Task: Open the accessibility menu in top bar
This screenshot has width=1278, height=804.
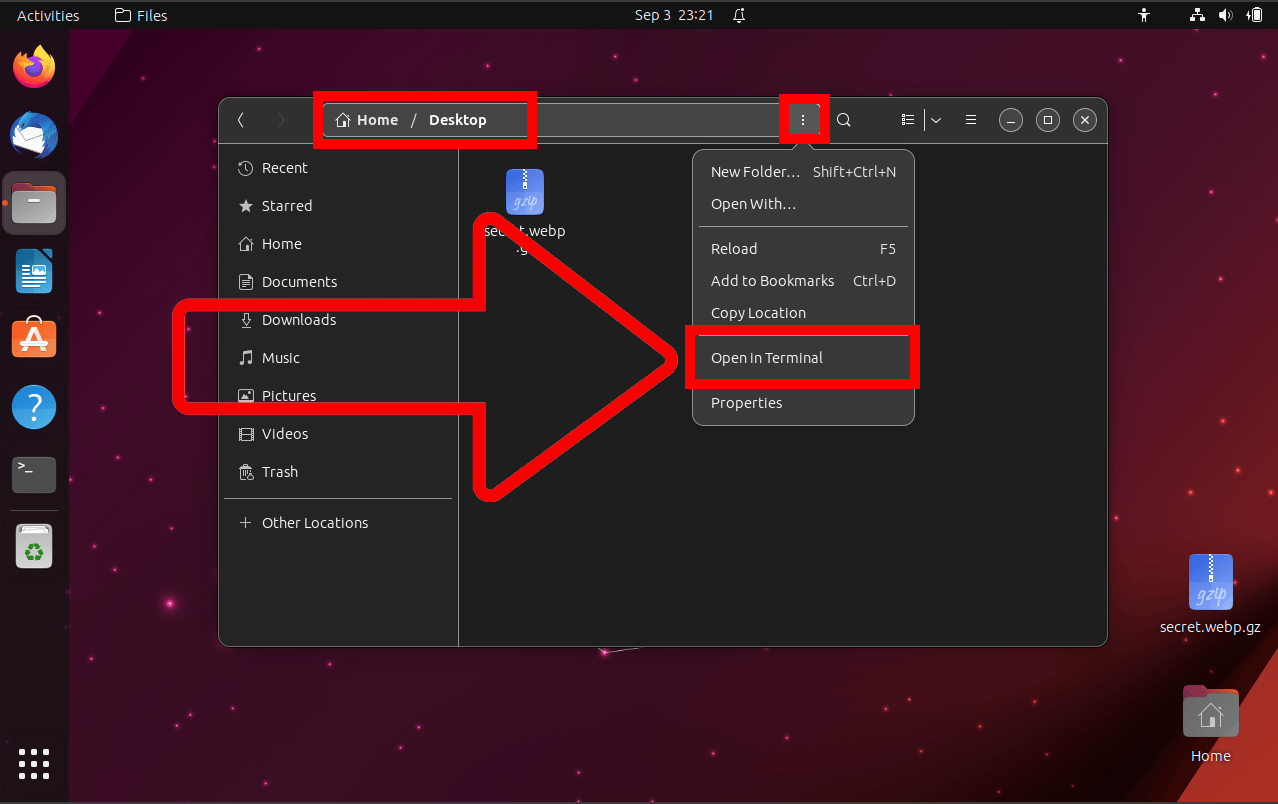Action: [1143, 15]
